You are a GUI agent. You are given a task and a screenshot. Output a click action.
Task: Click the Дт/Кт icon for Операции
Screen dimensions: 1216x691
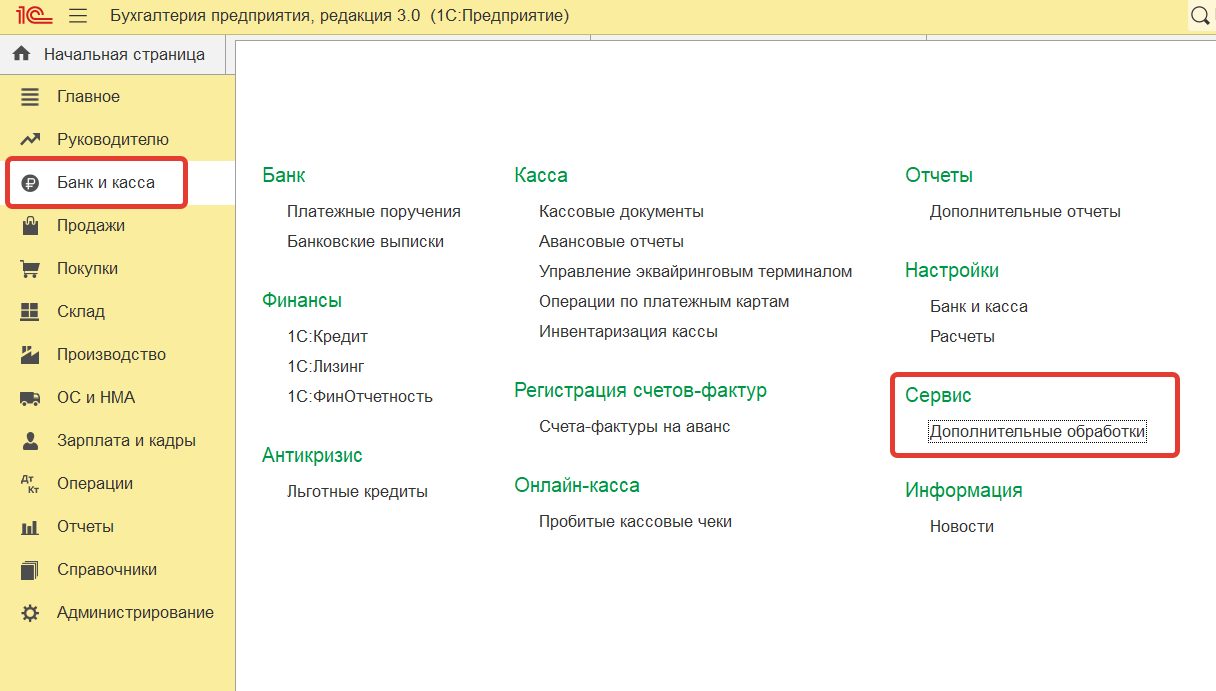point(30,484)
